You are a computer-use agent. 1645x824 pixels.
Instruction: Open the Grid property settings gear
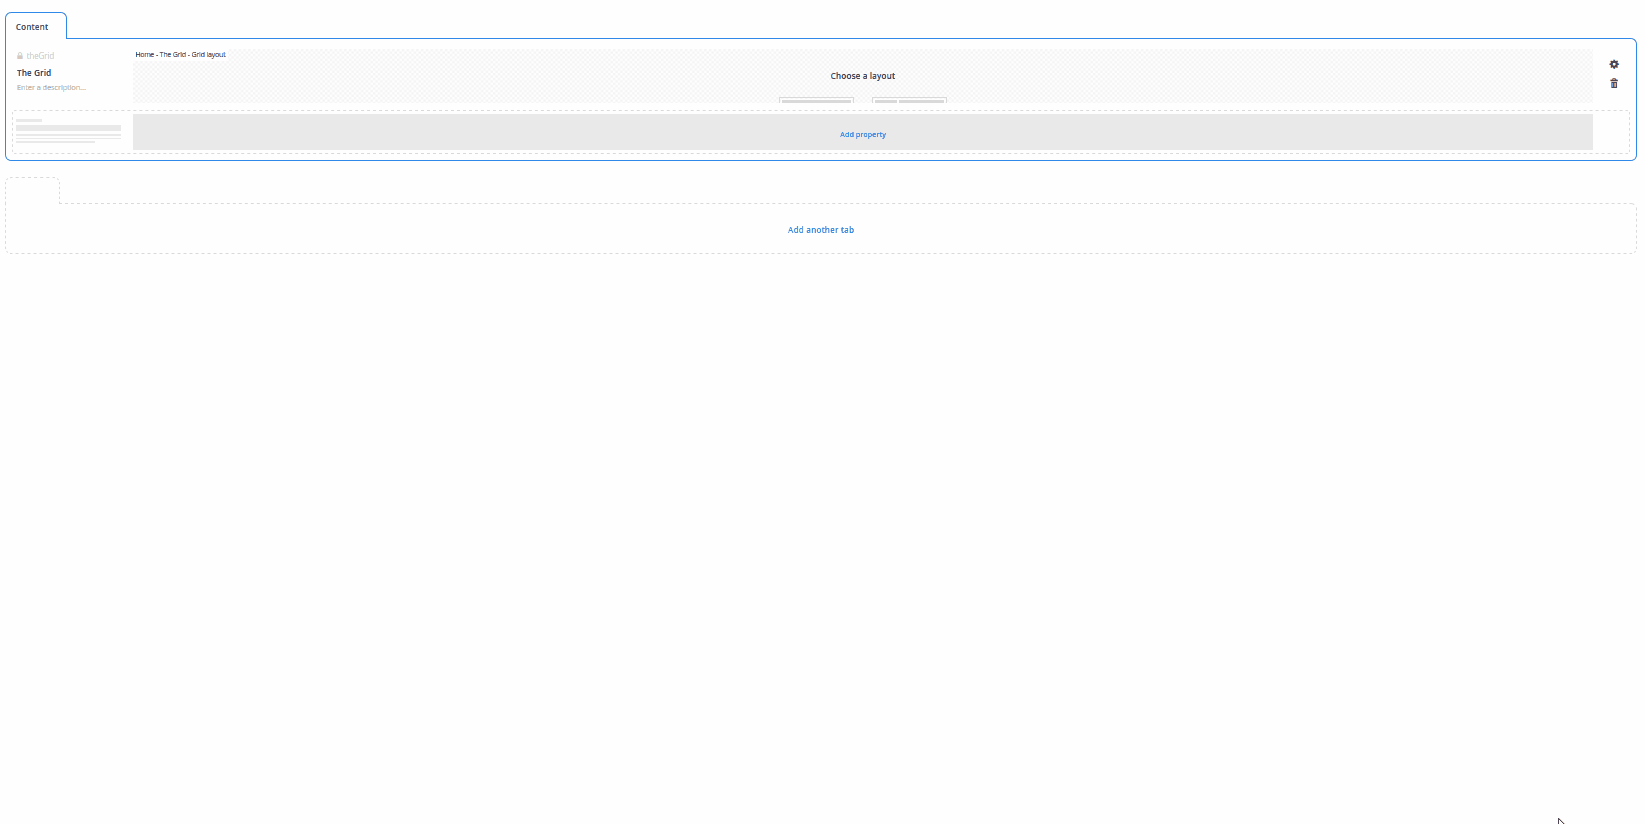(1613, 64)
